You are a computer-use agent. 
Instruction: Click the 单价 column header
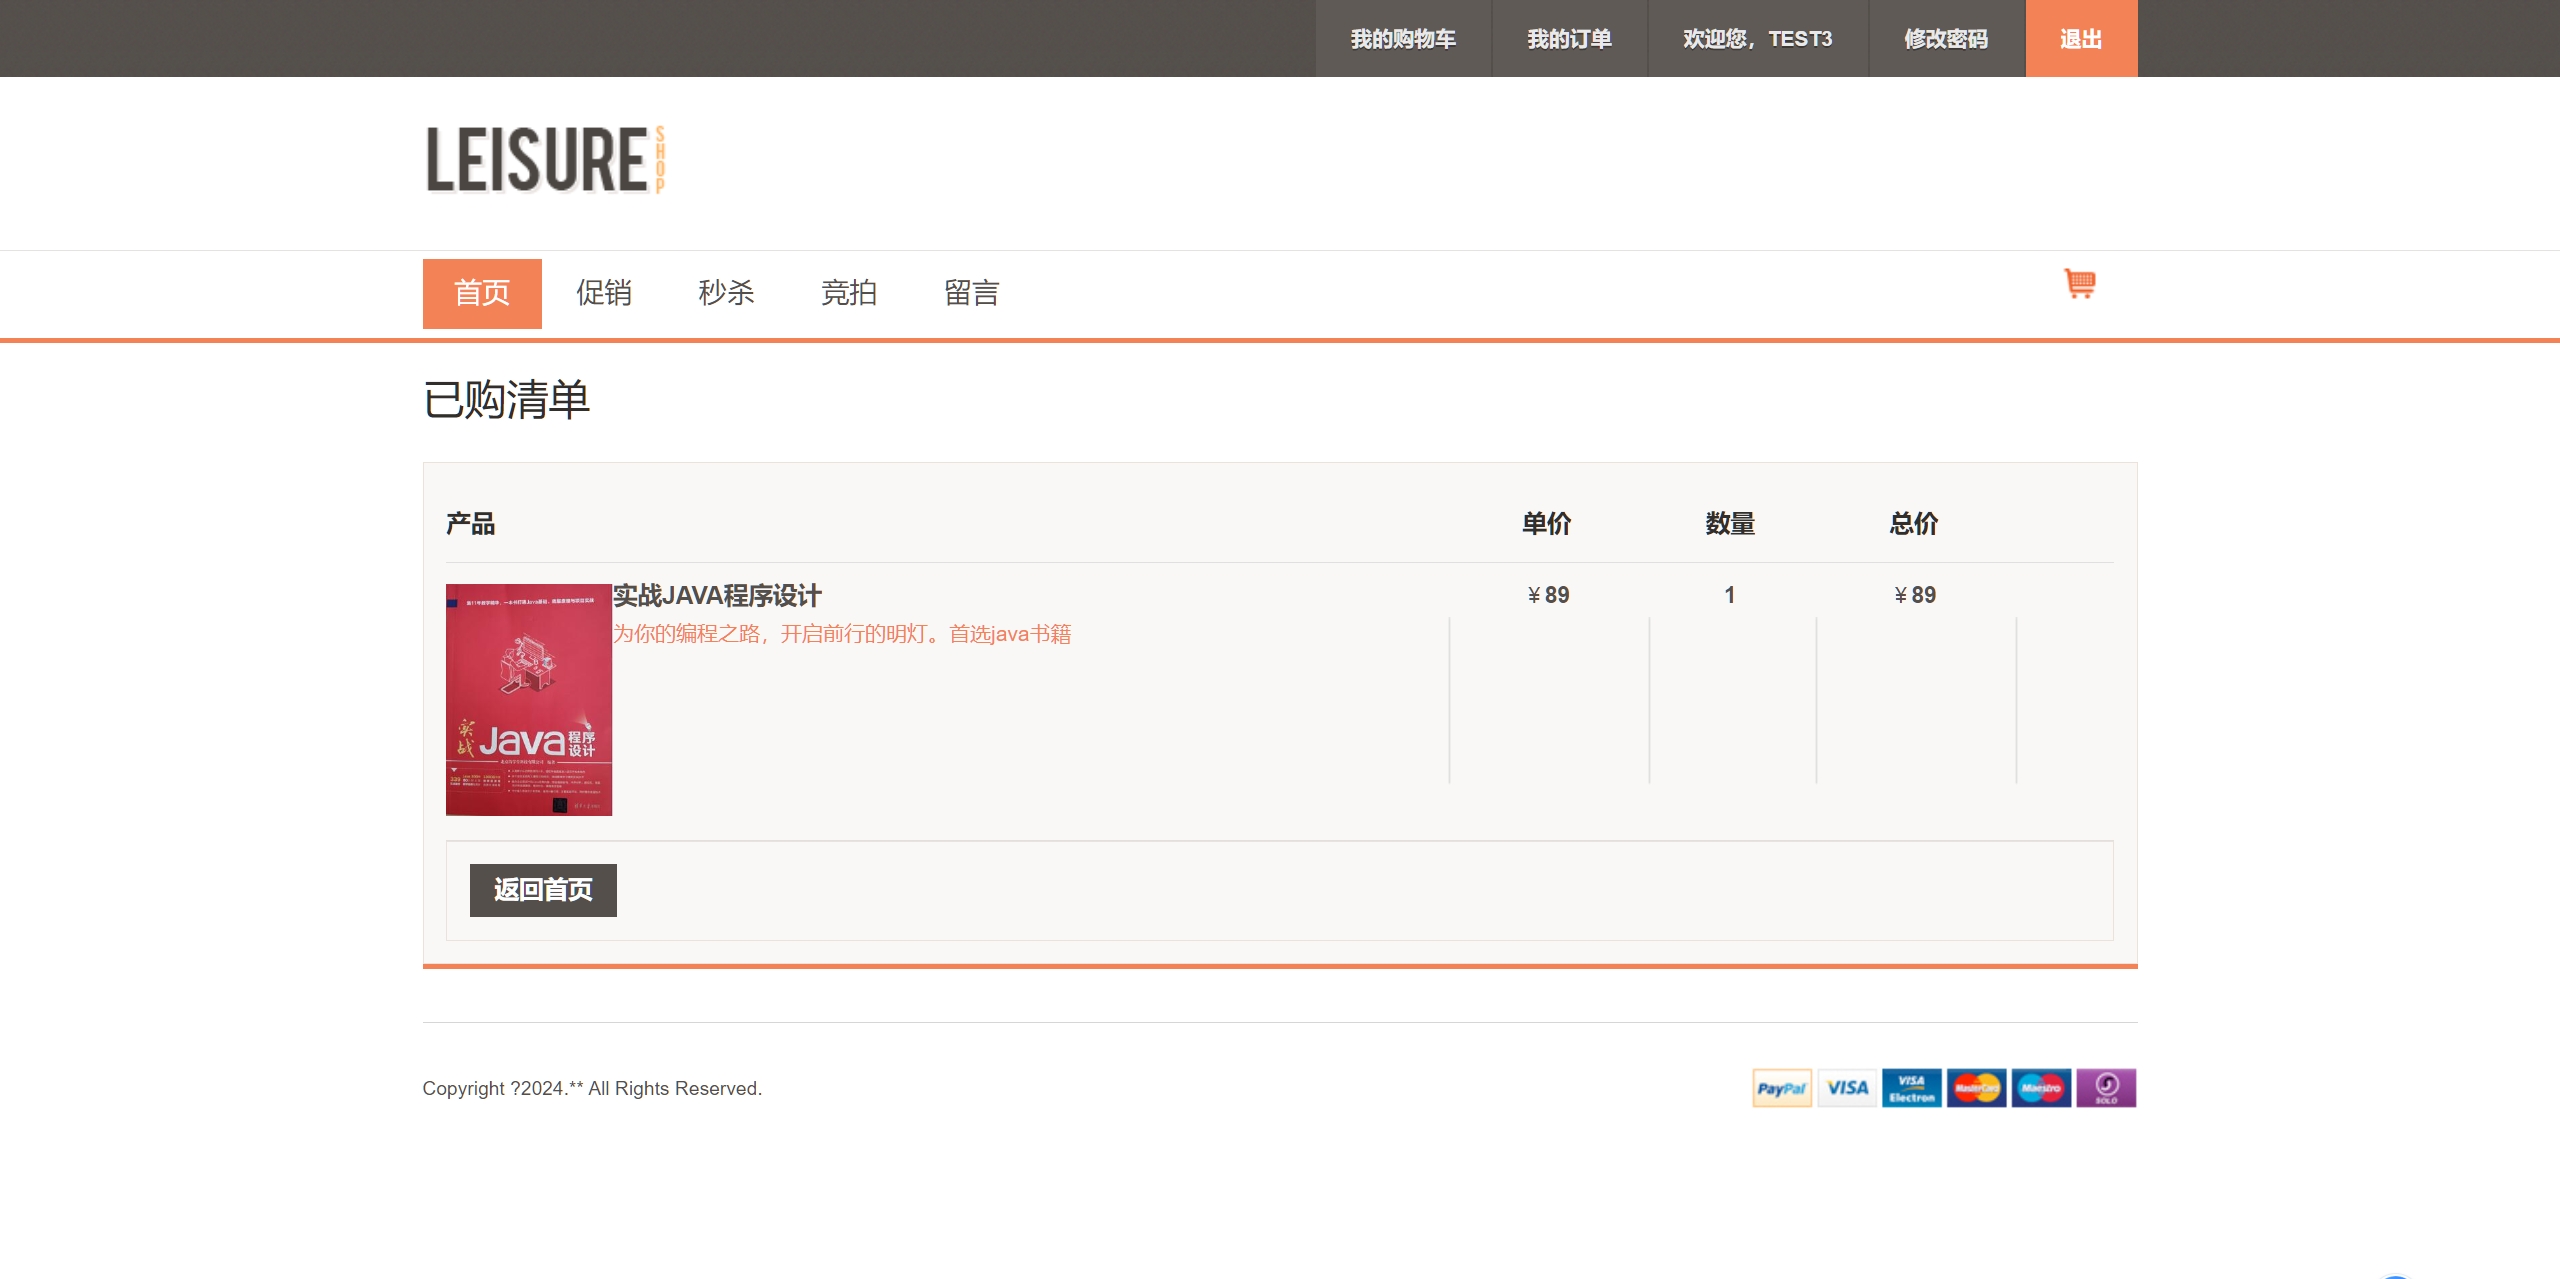pyautogui.click(x=1547, y=524)
